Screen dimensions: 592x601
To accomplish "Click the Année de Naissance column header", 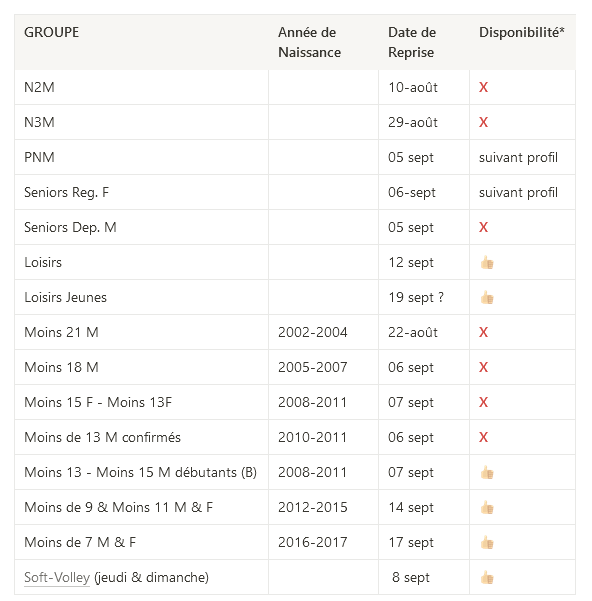I will 309,42.
